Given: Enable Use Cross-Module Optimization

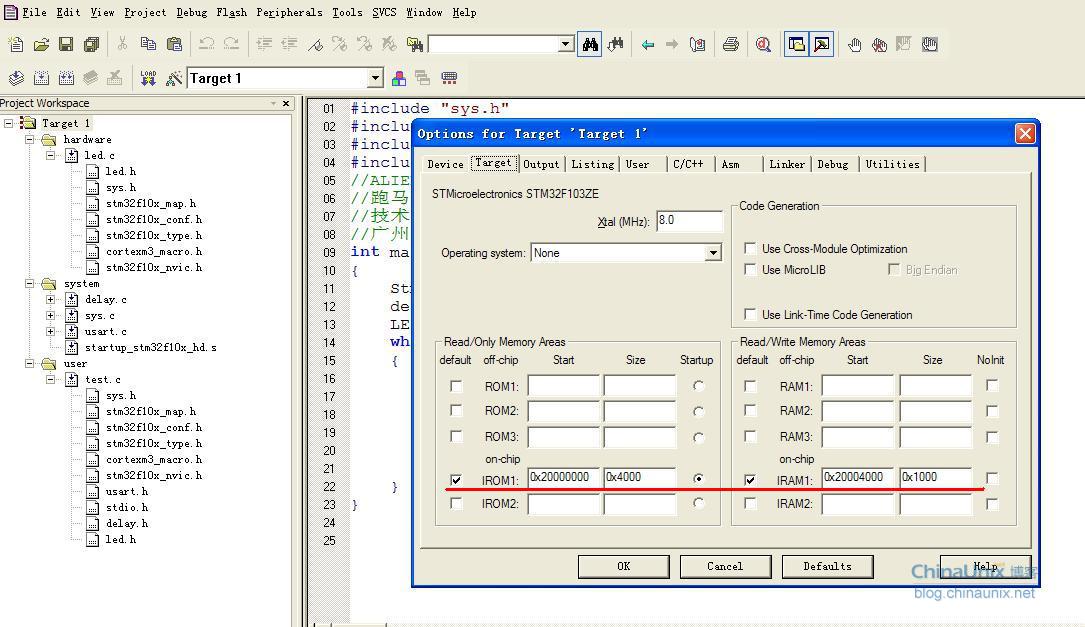Looking at the screenshot, I should (750, 248).
